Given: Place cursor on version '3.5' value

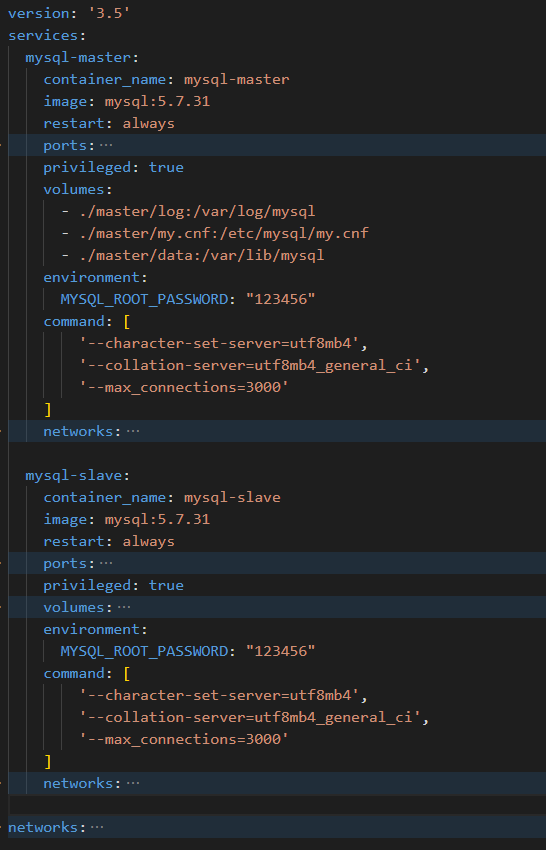Looking at the screenshot, I should [x=109, y=14].
